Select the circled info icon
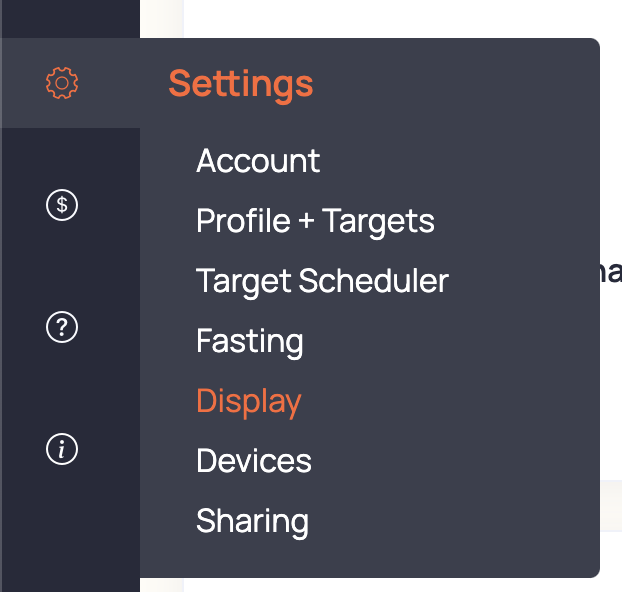622x592 pixels. (x=62, y=449)
